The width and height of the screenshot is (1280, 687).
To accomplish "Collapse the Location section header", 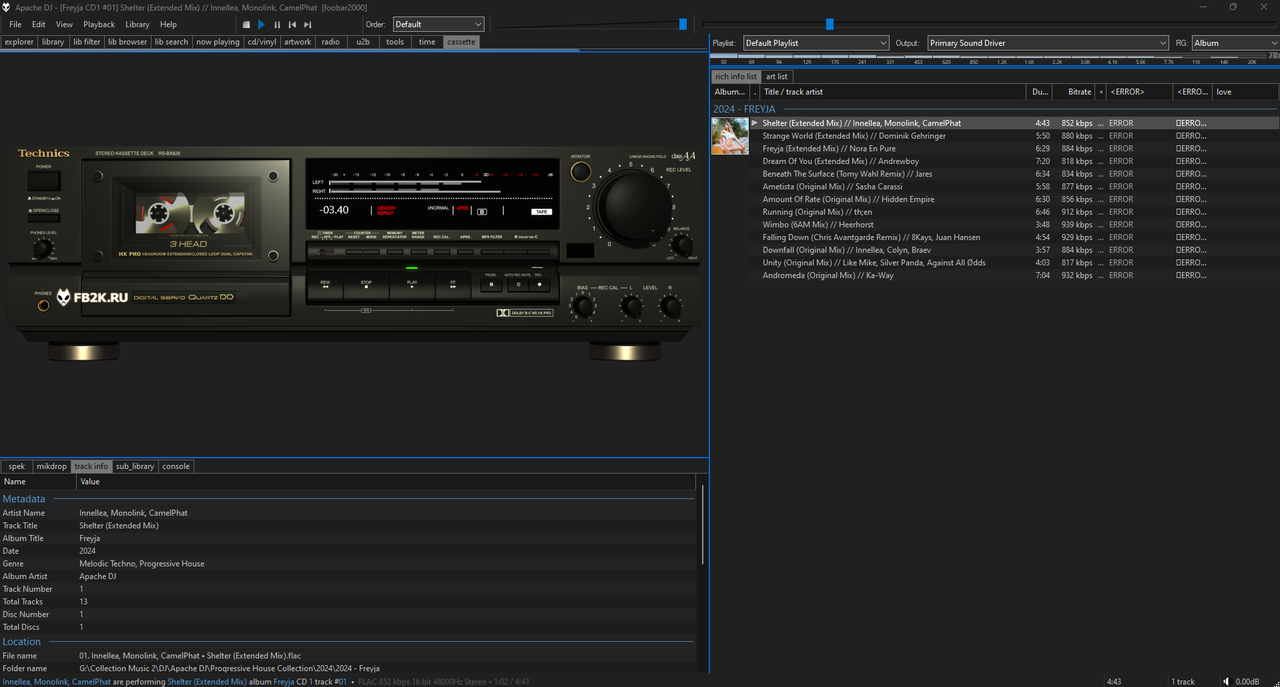I will pos(22,641).
